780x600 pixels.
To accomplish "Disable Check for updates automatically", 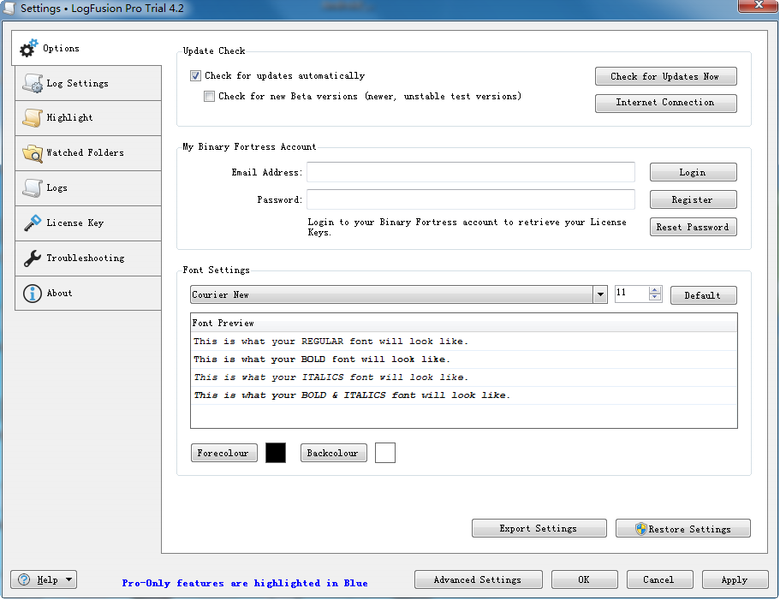I will tap(195, 76).
